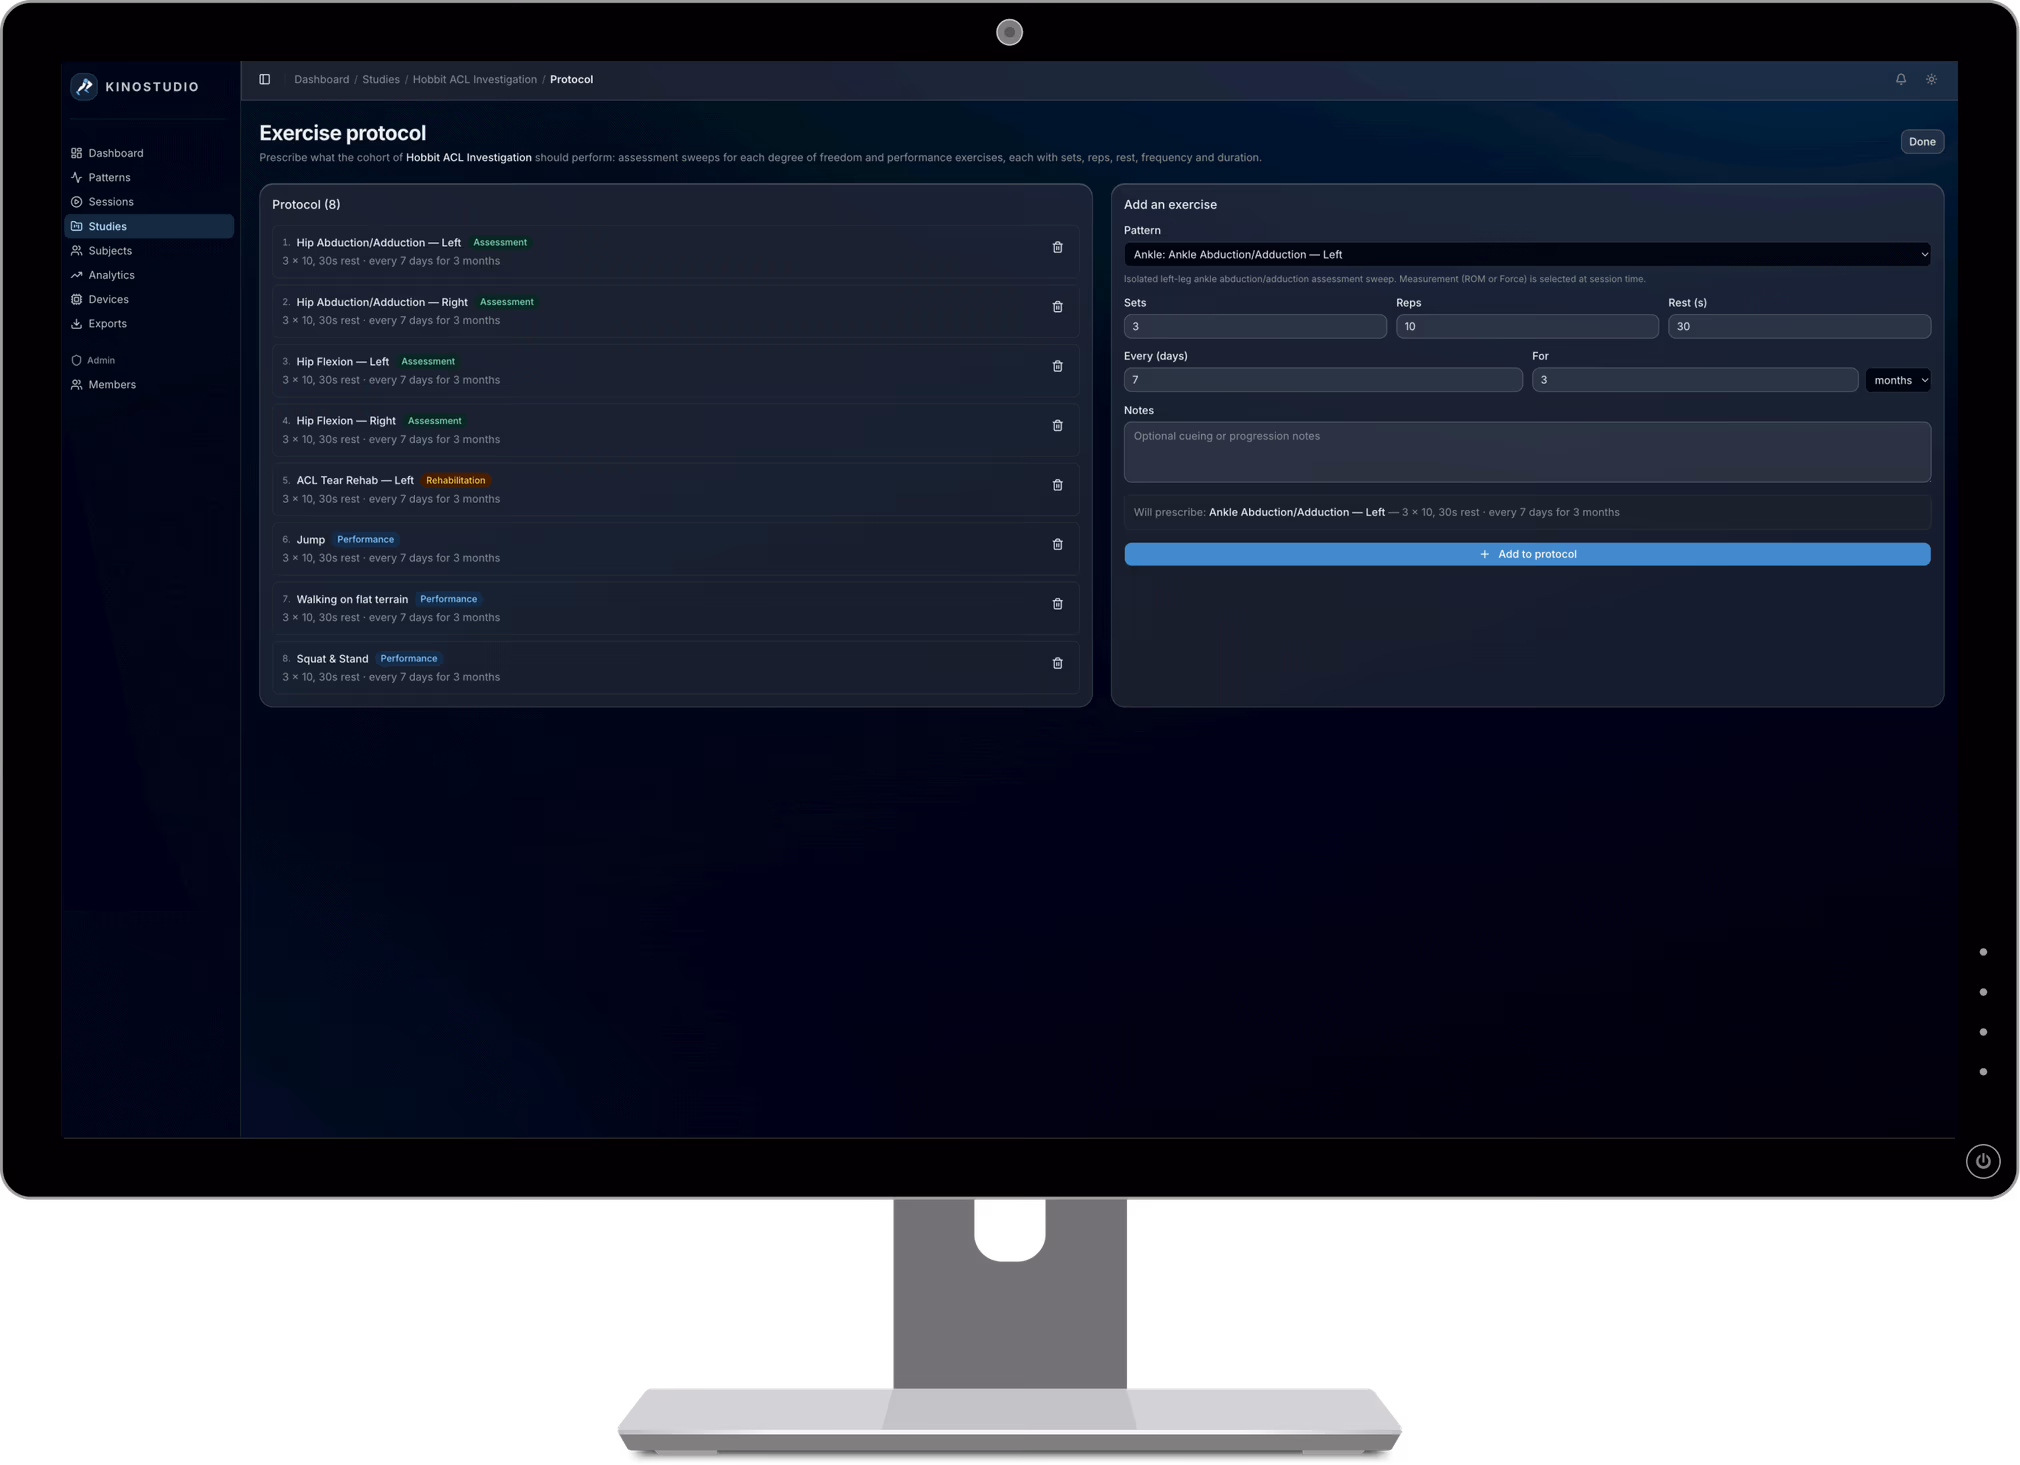Screen dimensions: 2020x1465
Task: Open Subjects in the sidebar
Action: (x=149, y=251)
